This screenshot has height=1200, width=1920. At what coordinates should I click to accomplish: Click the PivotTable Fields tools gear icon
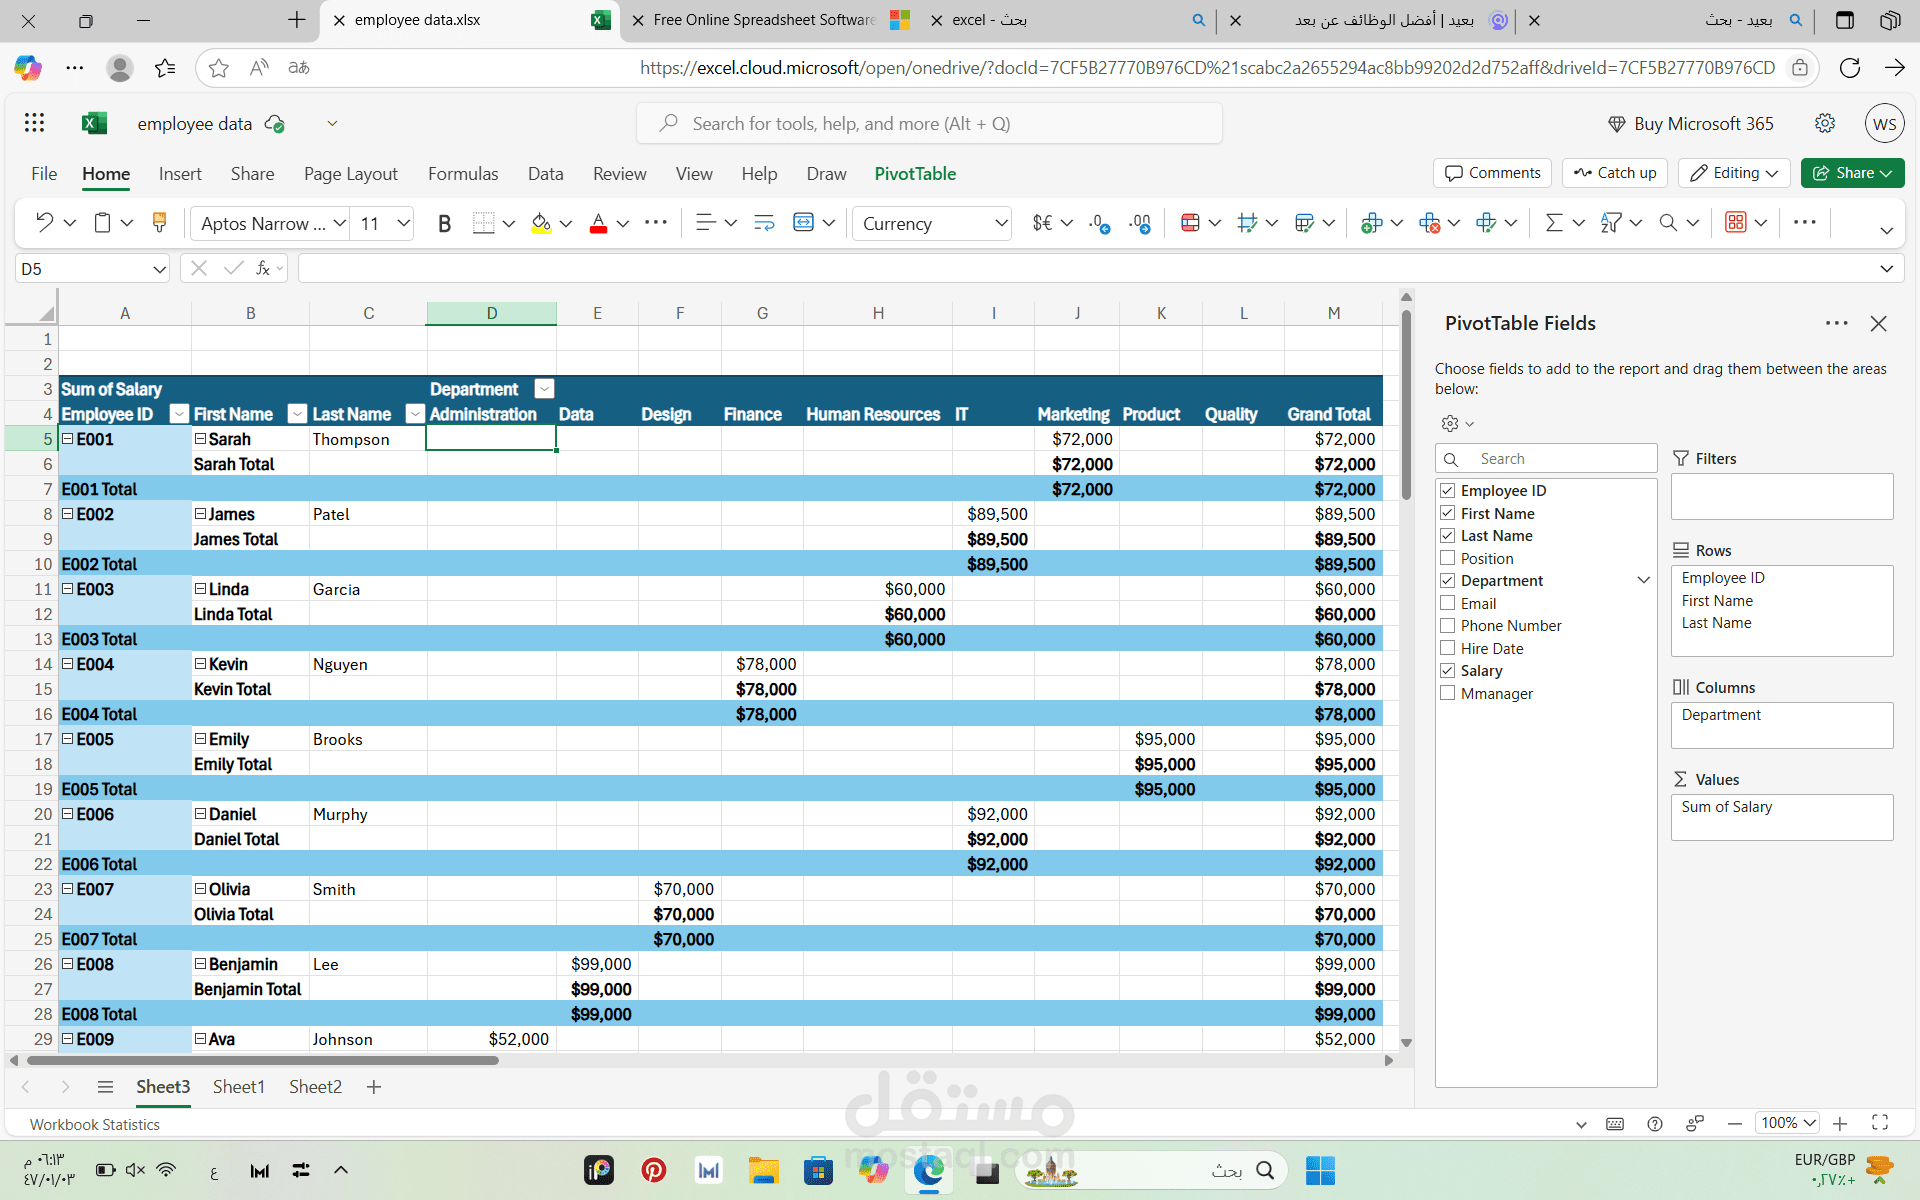pyautogui.click(x=1450, y=423)
